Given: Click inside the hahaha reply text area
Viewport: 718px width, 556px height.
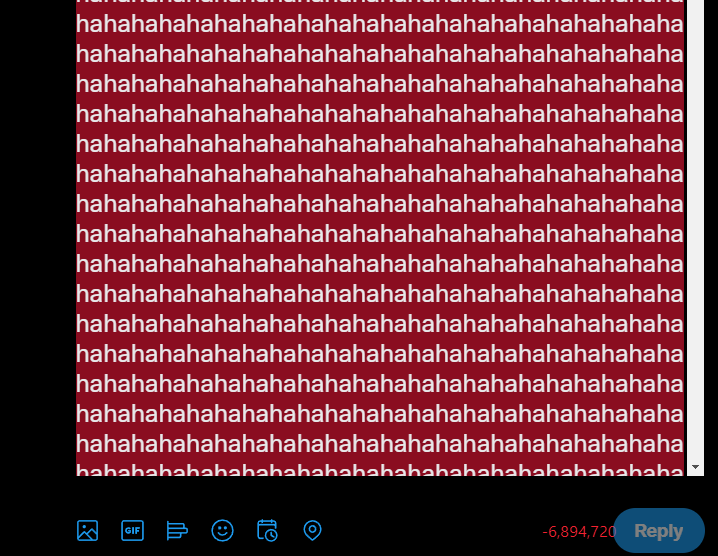Looking at the screenshot, I should 380,238.
